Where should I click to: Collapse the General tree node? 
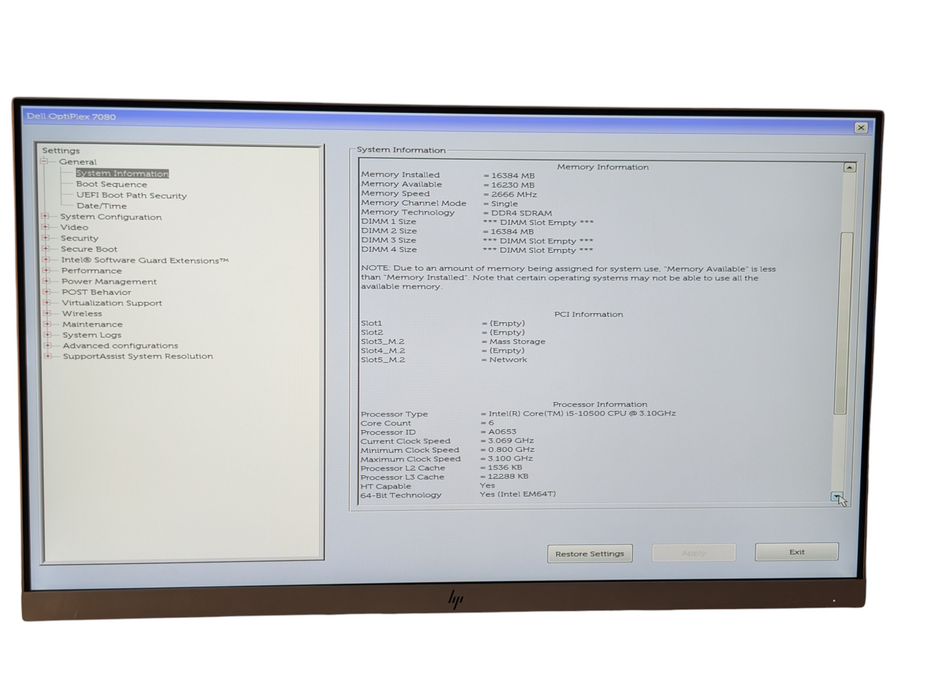point(44,161)
